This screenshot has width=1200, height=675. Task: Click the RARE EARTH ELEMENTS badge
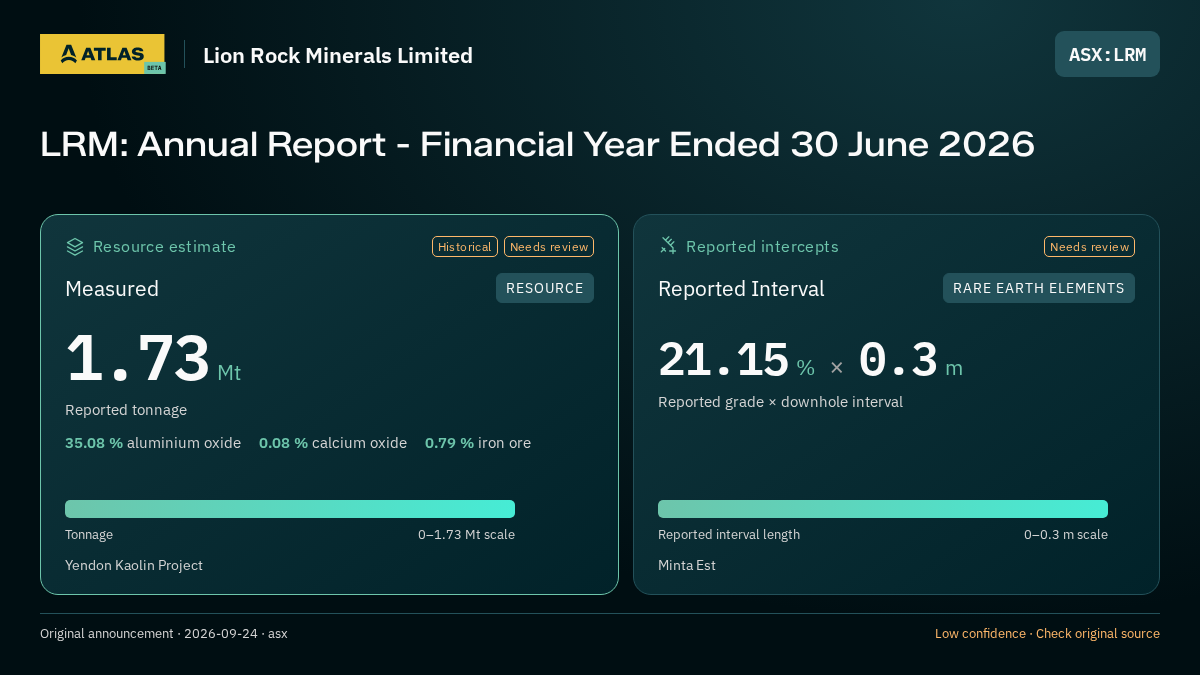tap(1039, 288)
